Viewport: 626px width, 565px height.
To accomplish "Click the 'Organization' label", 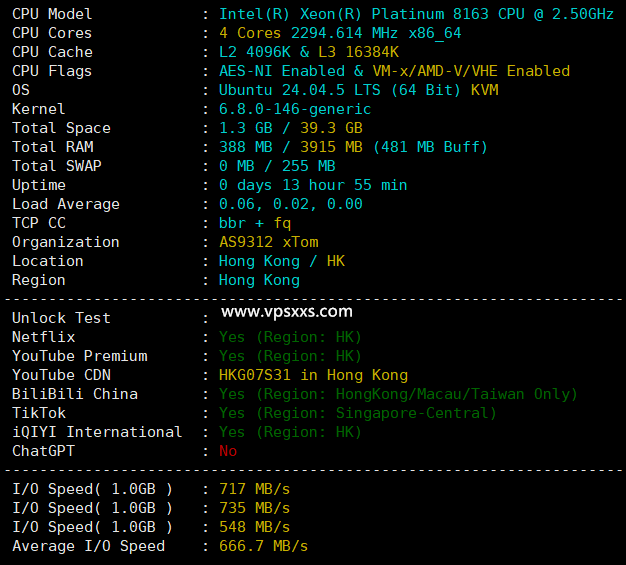I will 66,242.
